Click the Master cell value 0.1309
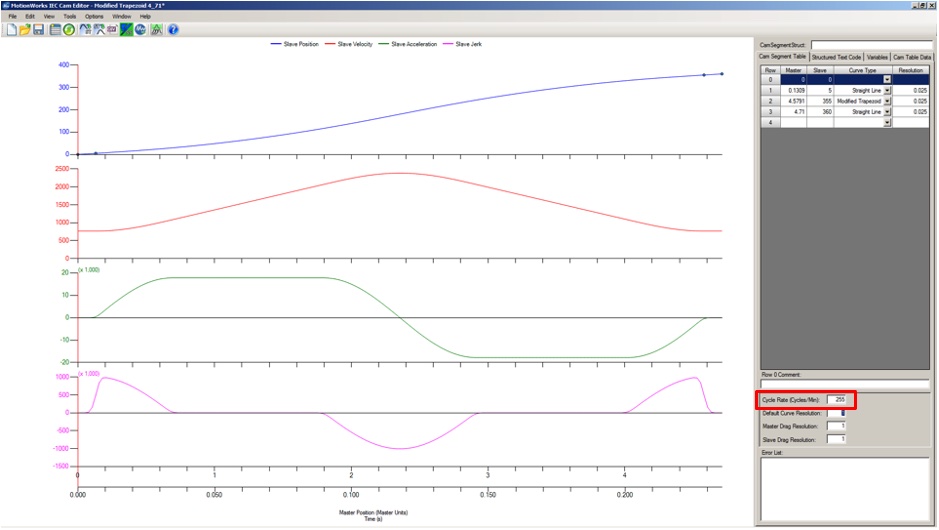Image resolution: width=939 pixels, height=530 pixels. pos(793,90)
